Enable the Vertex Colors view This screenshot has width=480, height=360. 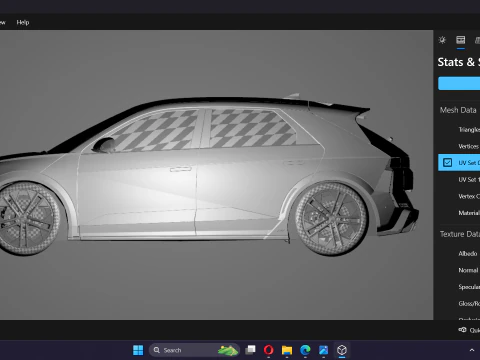coord(459,196)
